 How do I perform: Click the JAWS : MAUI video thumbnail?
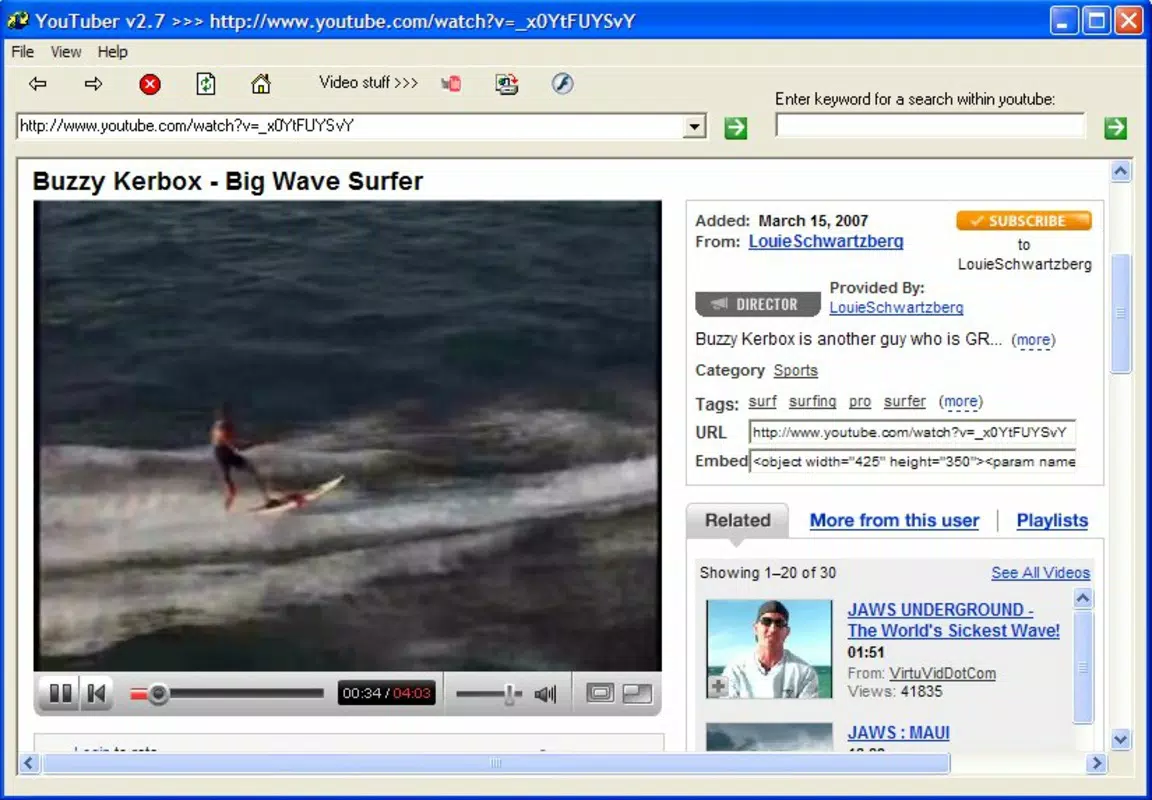pyautogui.click(x=768, y=737)
